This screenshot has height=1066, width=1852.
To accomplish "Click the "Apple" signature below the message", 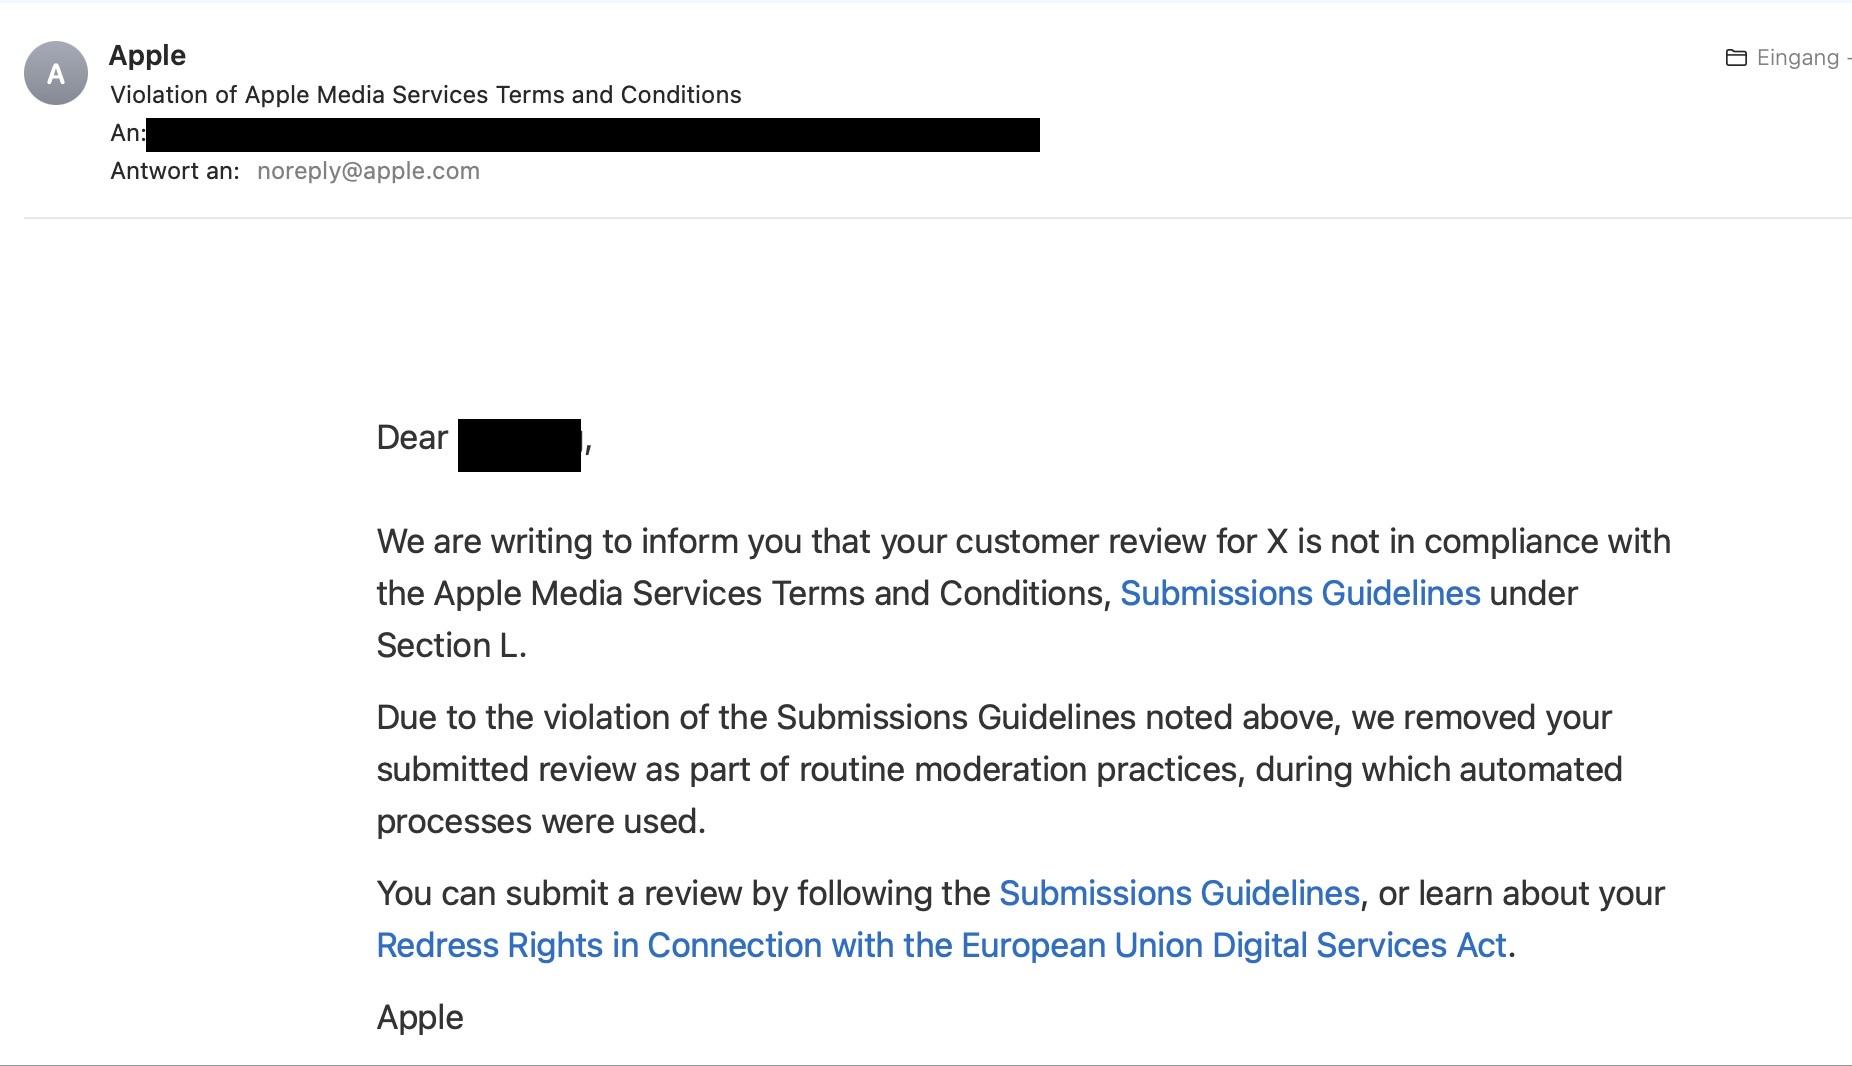I will coord(420,1017).
